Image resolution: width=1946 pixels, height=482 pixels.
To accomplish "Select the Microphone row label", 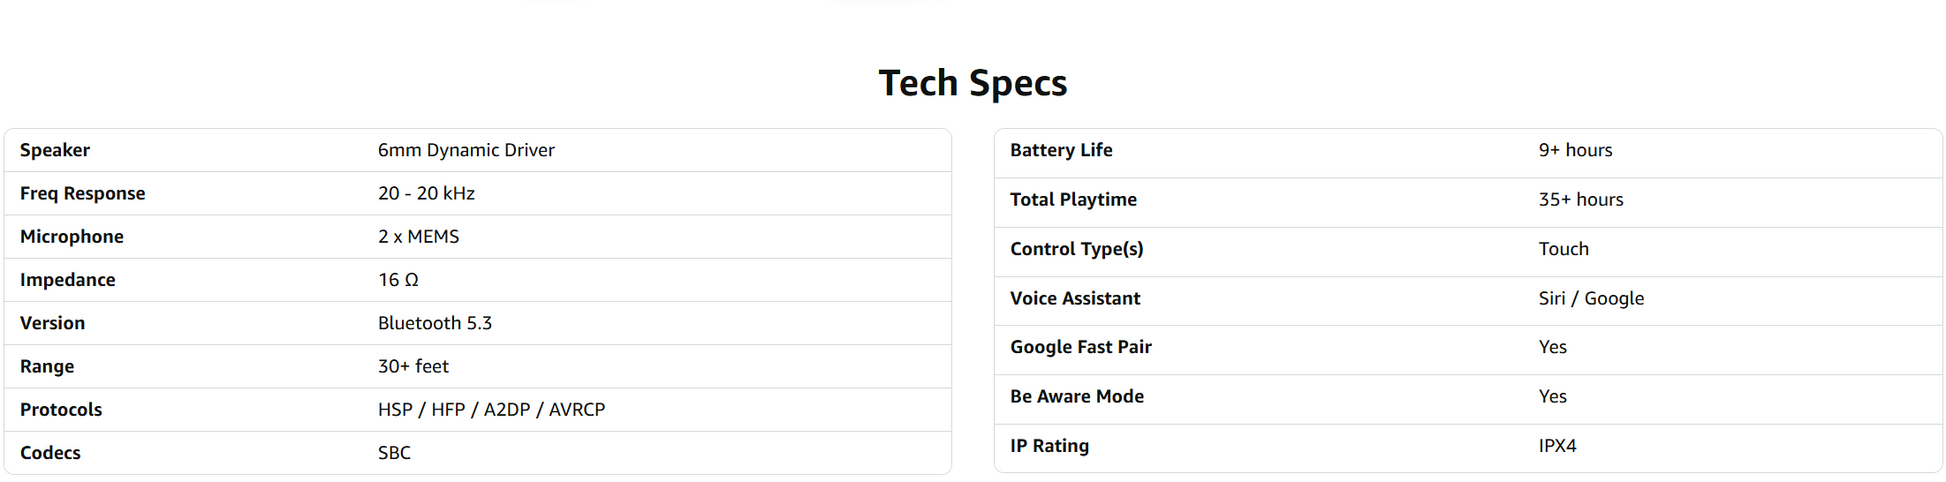I will click(72, 237).
